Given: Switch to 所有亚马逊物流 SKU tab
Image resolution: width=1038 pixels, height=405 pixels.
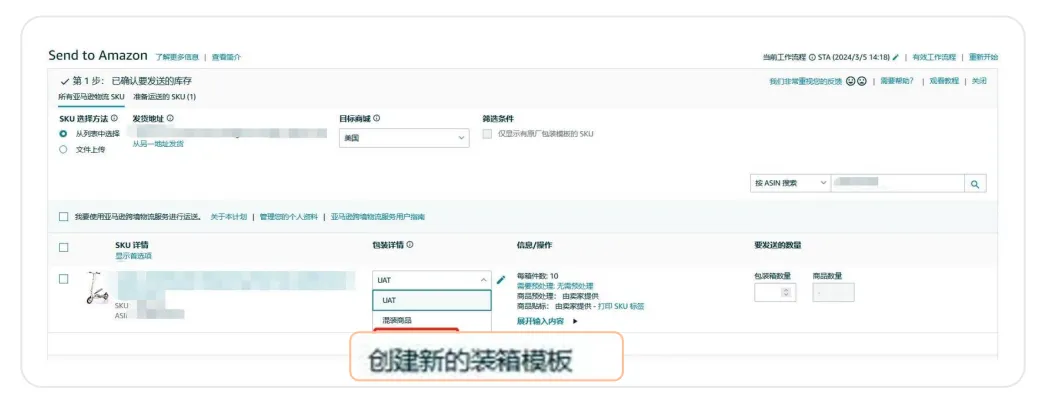Looking at the screenshot, I should tap(91, 97).
